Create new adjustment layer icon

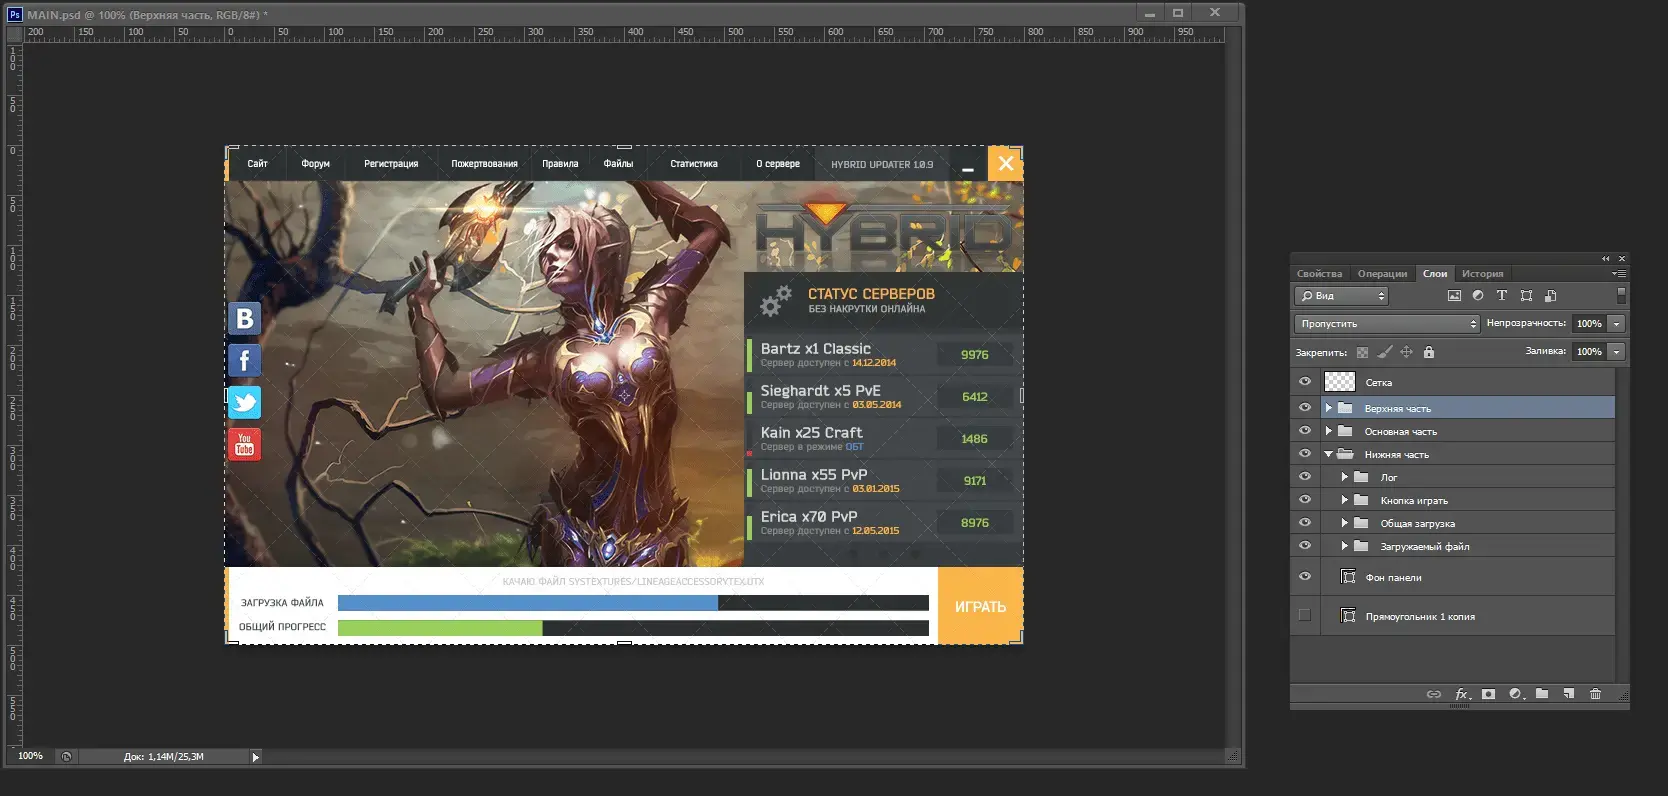point(1516,694)
